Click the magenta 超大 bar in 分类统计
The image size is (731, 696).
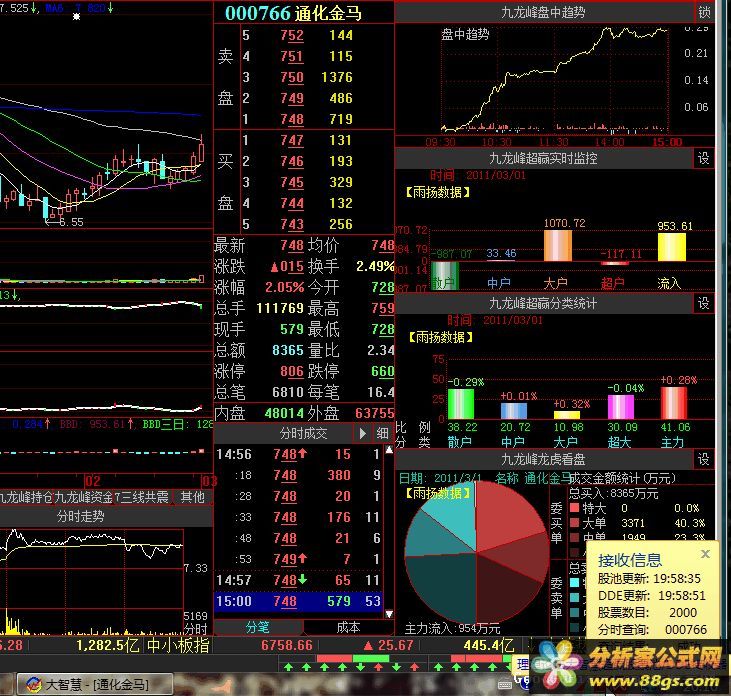[621, 407]
